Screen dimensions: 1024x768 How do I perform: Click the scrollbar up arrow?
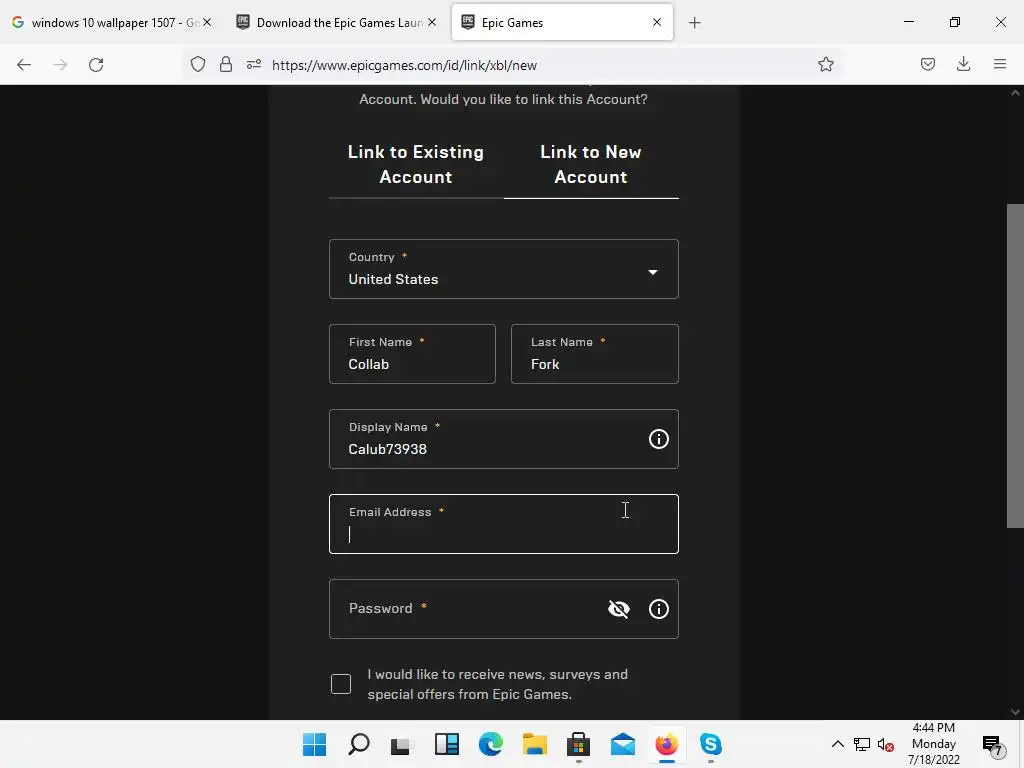click(x=1015, y=93)
